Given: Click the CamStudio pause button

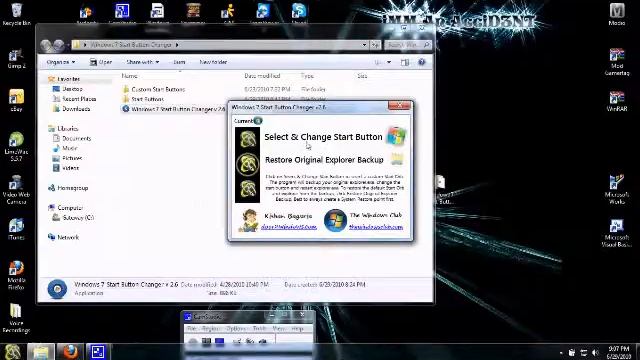Looking at the screenshot, I should 207,341.
